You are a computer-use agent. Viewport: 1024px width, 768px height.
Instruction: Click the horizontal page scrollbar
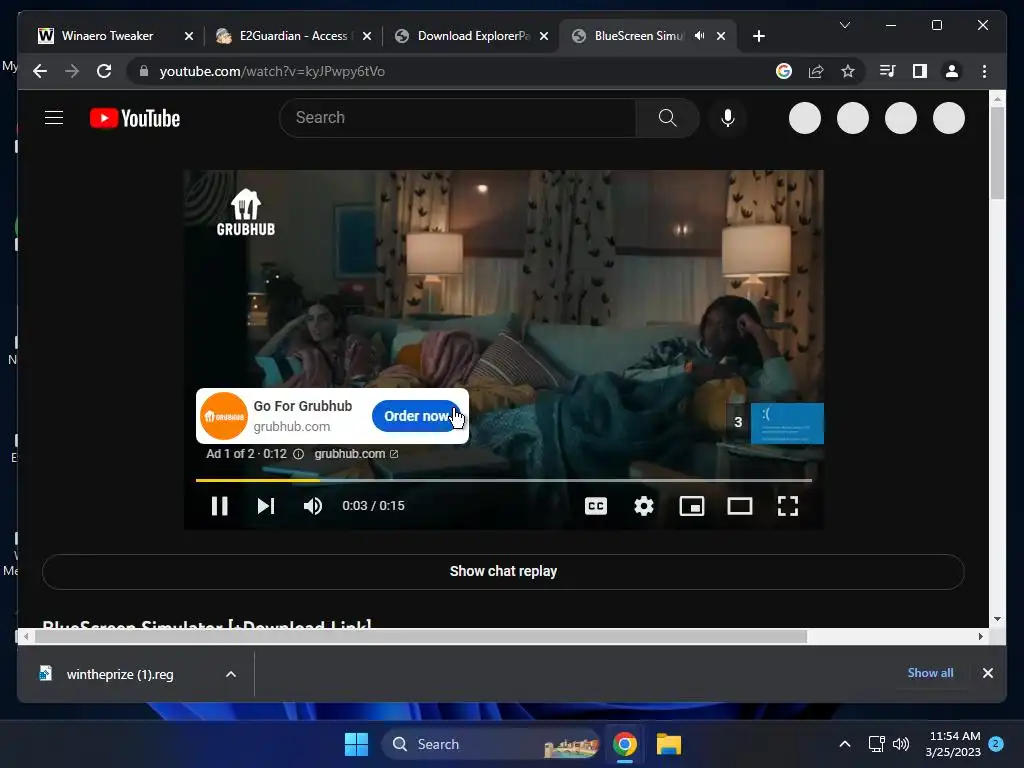[x=421, y=636]
